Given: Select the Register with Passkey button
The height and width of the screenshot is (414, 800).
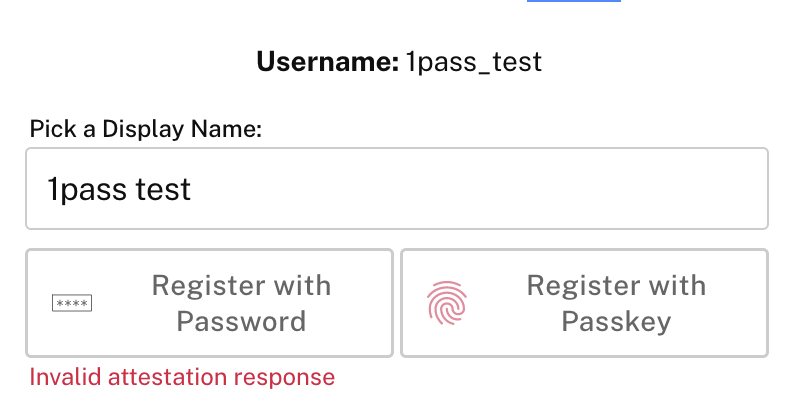Looking at the screenshot, I should tap(584, 303).
